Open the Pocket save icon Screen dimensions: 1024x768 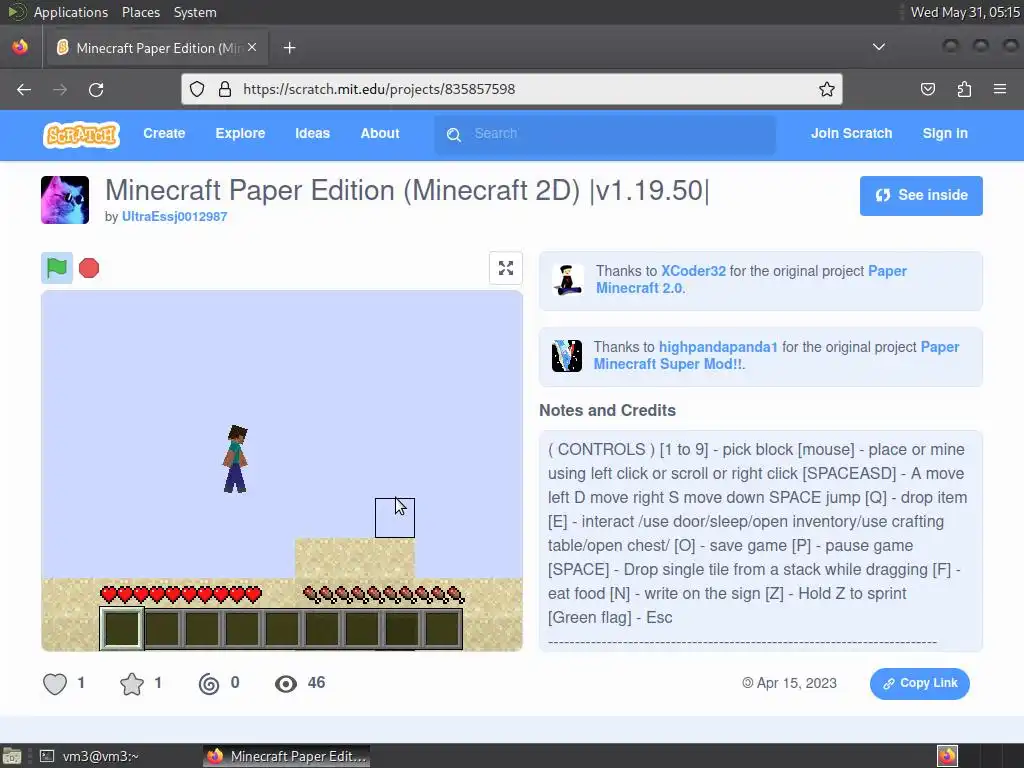point(927,89)
